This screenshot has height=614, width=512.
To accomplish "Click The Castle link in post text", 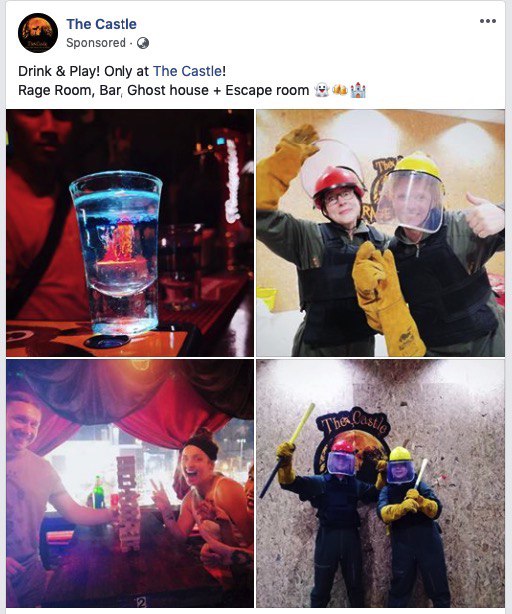I will click(x=187, y=71).
